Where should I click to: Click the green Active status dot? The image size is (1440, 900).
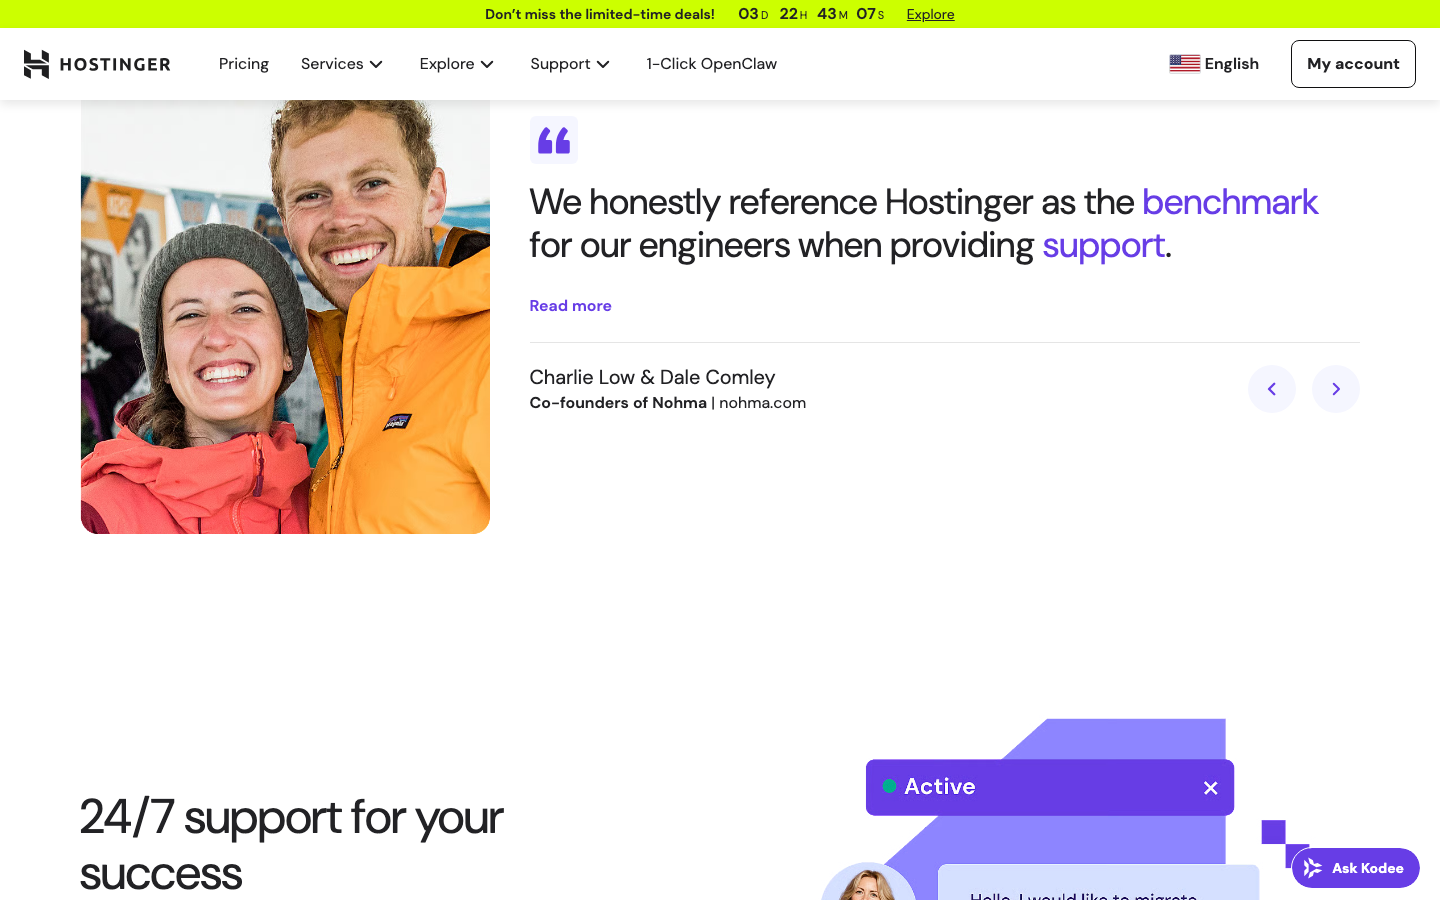[x=889, y=787]
